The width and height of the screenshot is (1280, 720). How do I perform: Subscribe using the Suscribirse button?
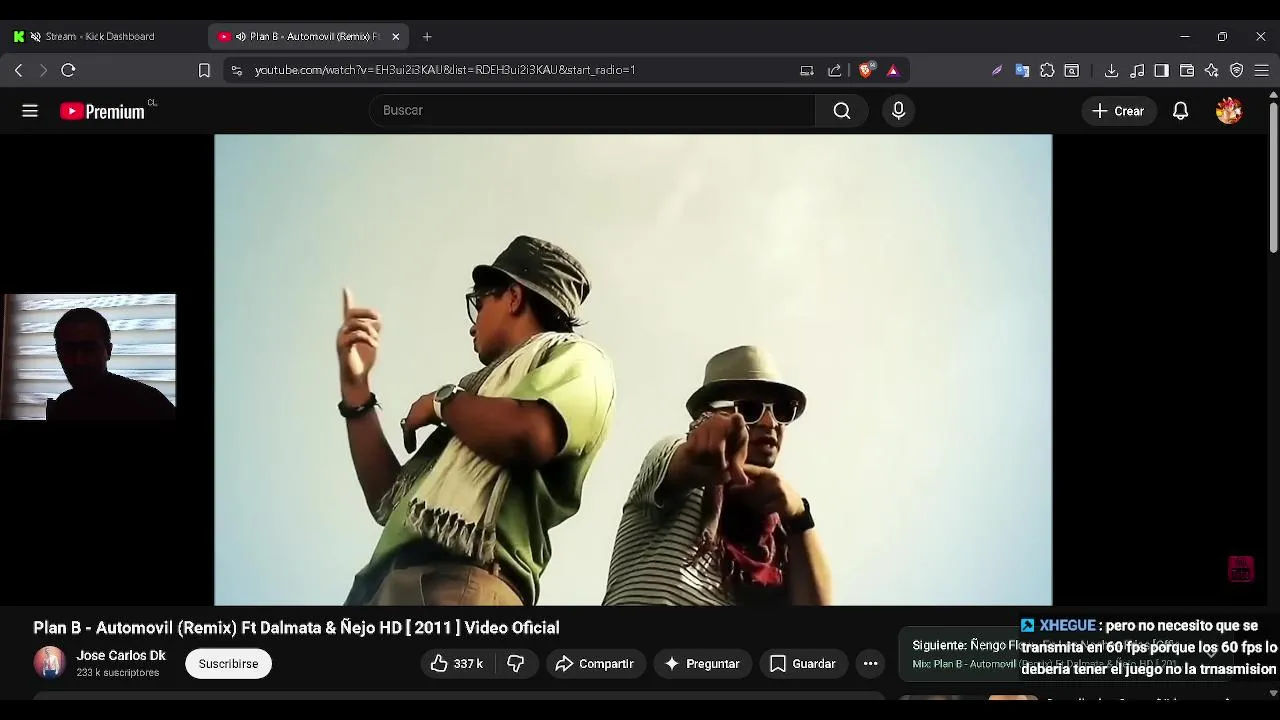228,664
